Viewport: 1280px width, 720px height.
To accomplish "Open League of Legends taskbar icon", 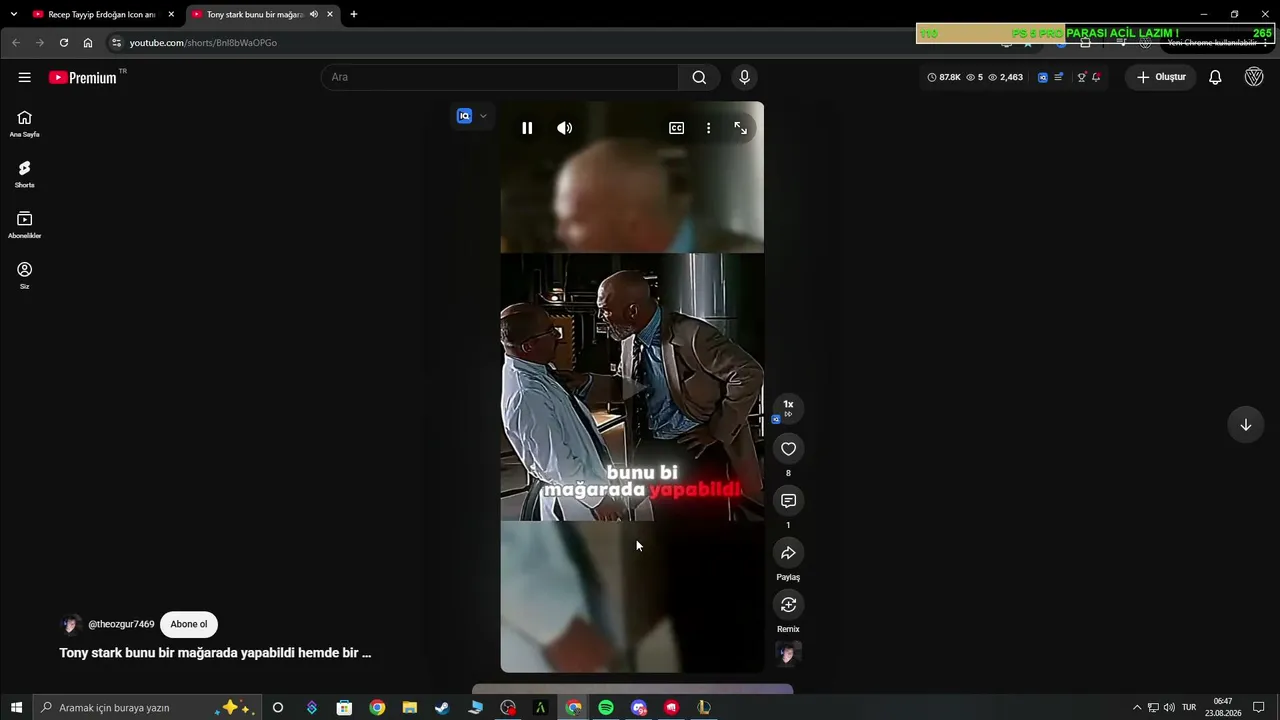I will pos(704,708).
